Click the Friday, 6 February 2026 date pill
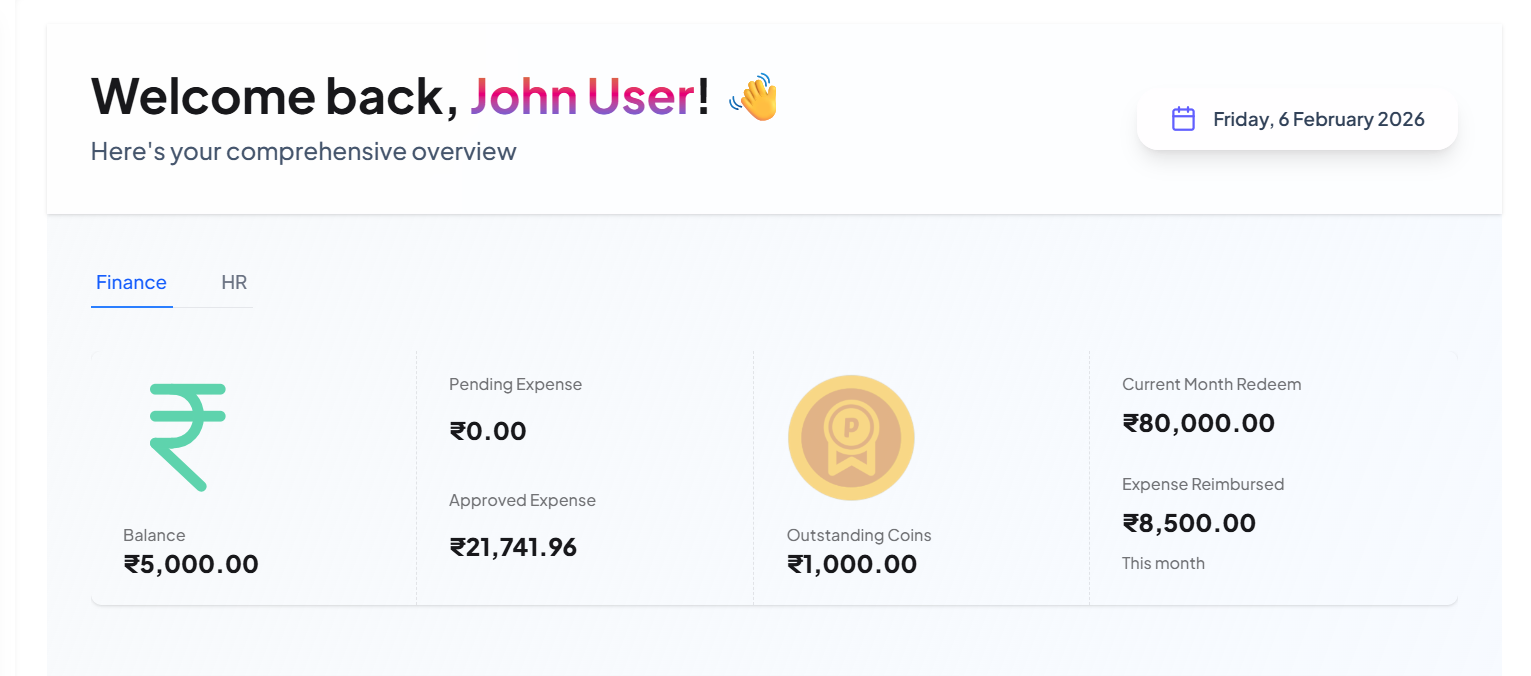The height and width of the screenshot is (676, 1531). click(x=1297, y=120)
